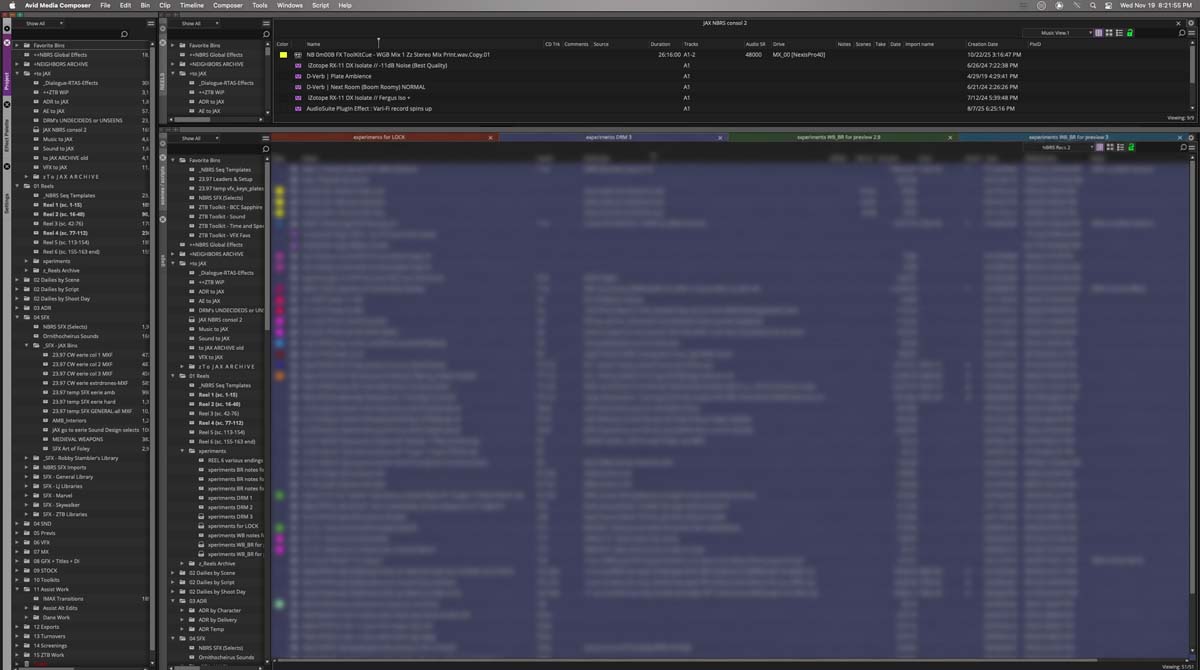Image resolution: width=1200 pixels, height=670 pixels.
Task: Select Text view icon in lower experiments bin
Action: click(x=1099, y=147)
